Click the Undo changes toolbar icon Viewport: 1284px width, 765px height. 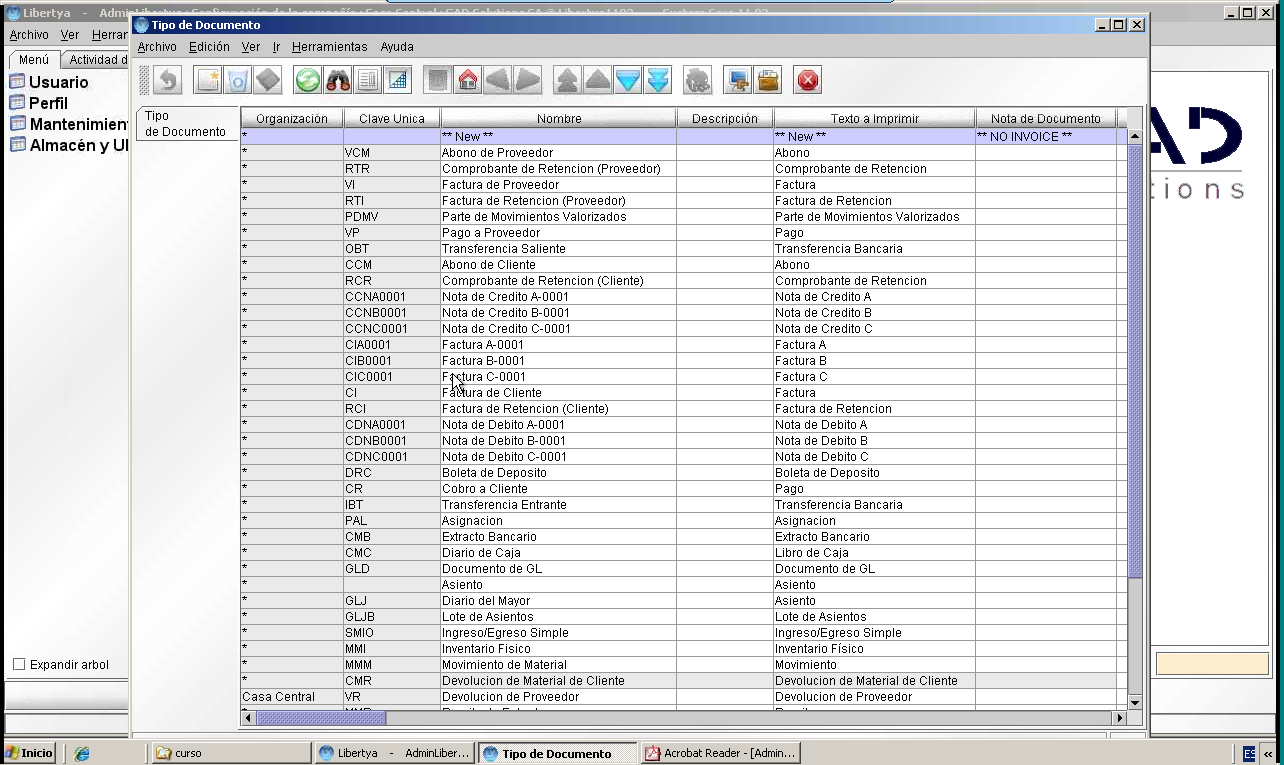(168, 80)
